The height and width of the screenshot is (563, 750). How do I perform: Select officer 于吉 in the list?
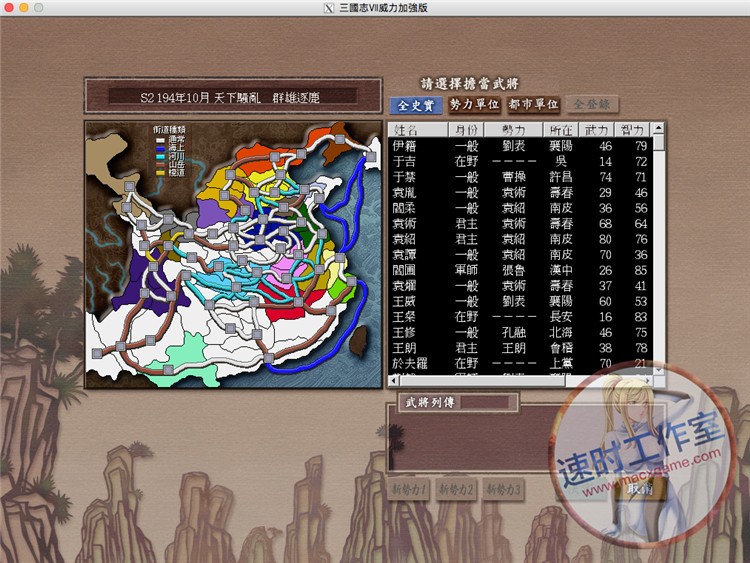click(x=520, y=161)
